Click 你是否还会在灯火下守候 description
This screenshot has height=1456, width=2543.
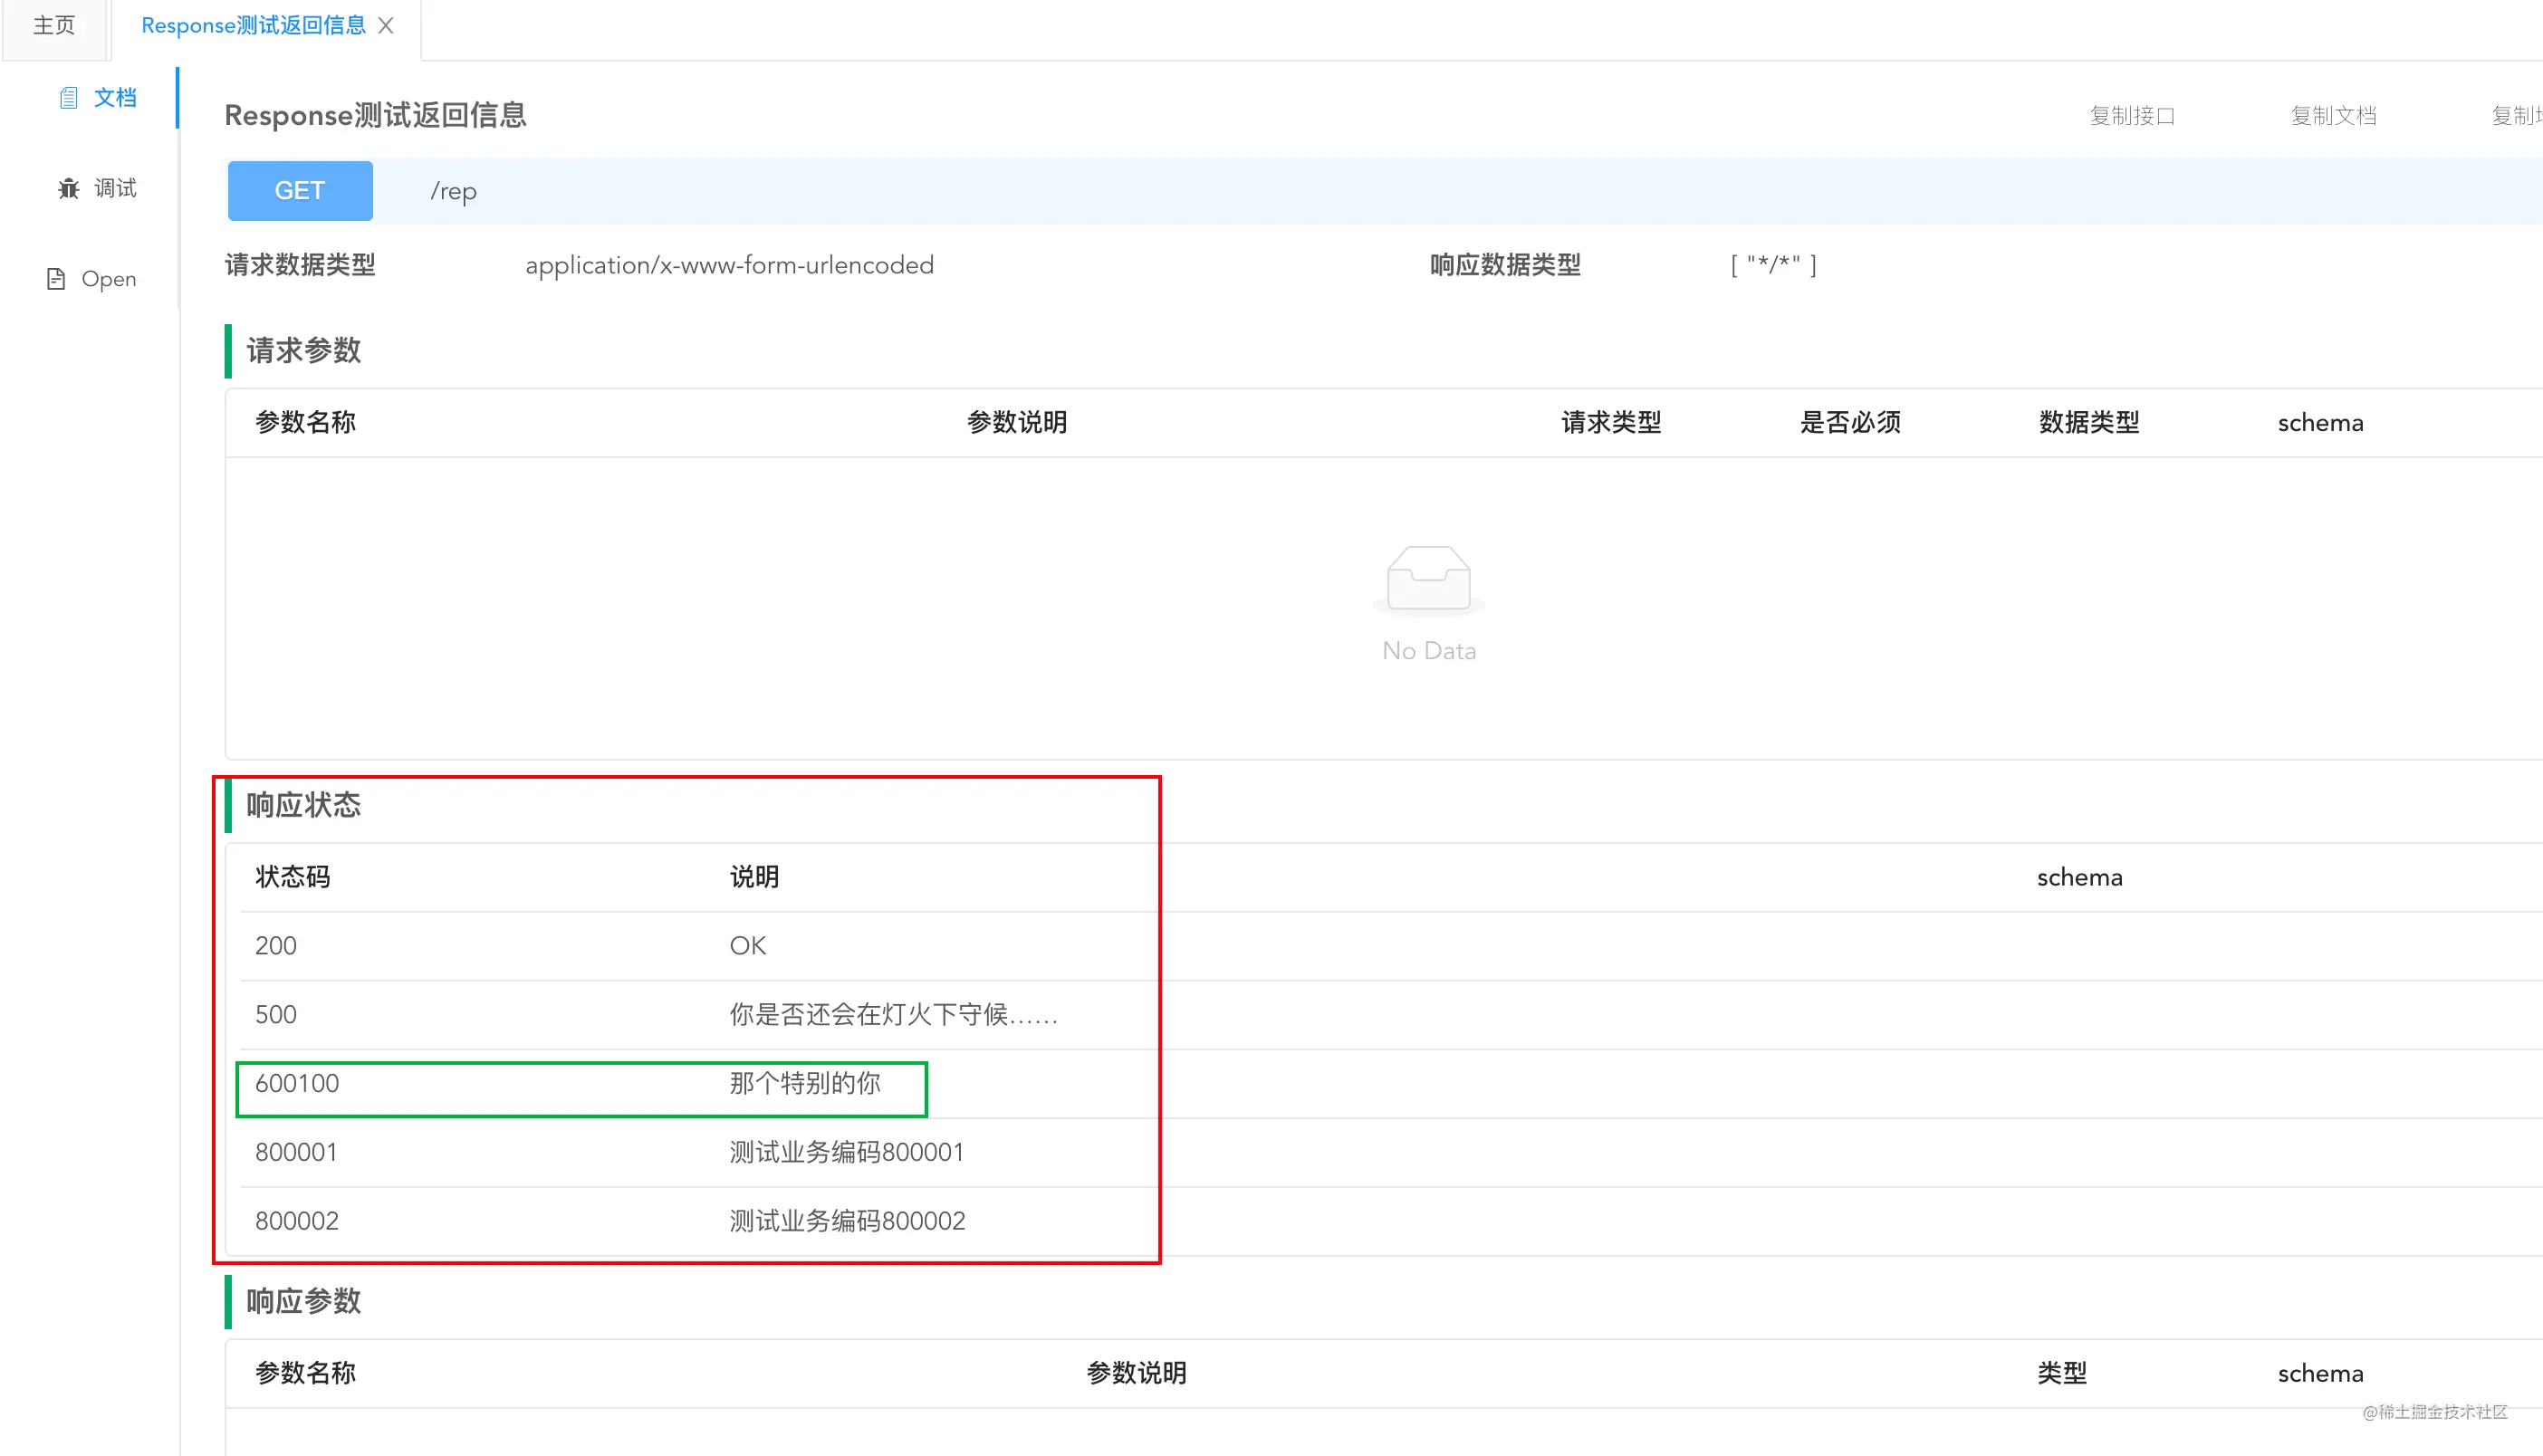893,1015
